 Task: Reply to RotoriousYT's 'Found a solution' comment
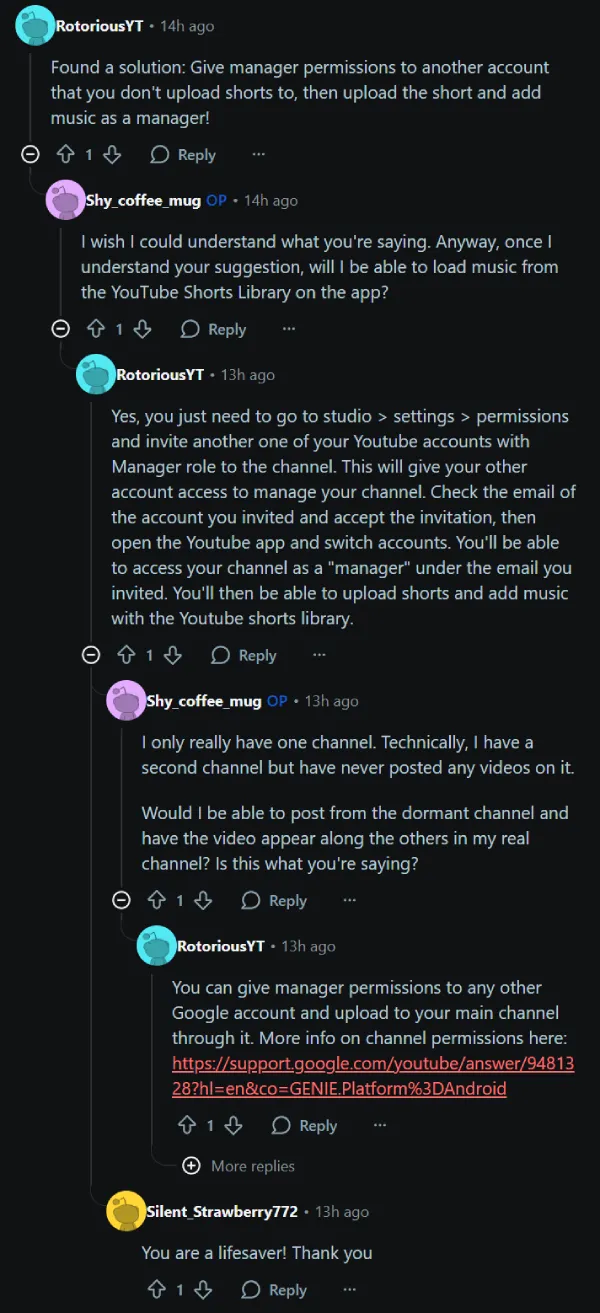pyautogui.click(x=183, y=155)
